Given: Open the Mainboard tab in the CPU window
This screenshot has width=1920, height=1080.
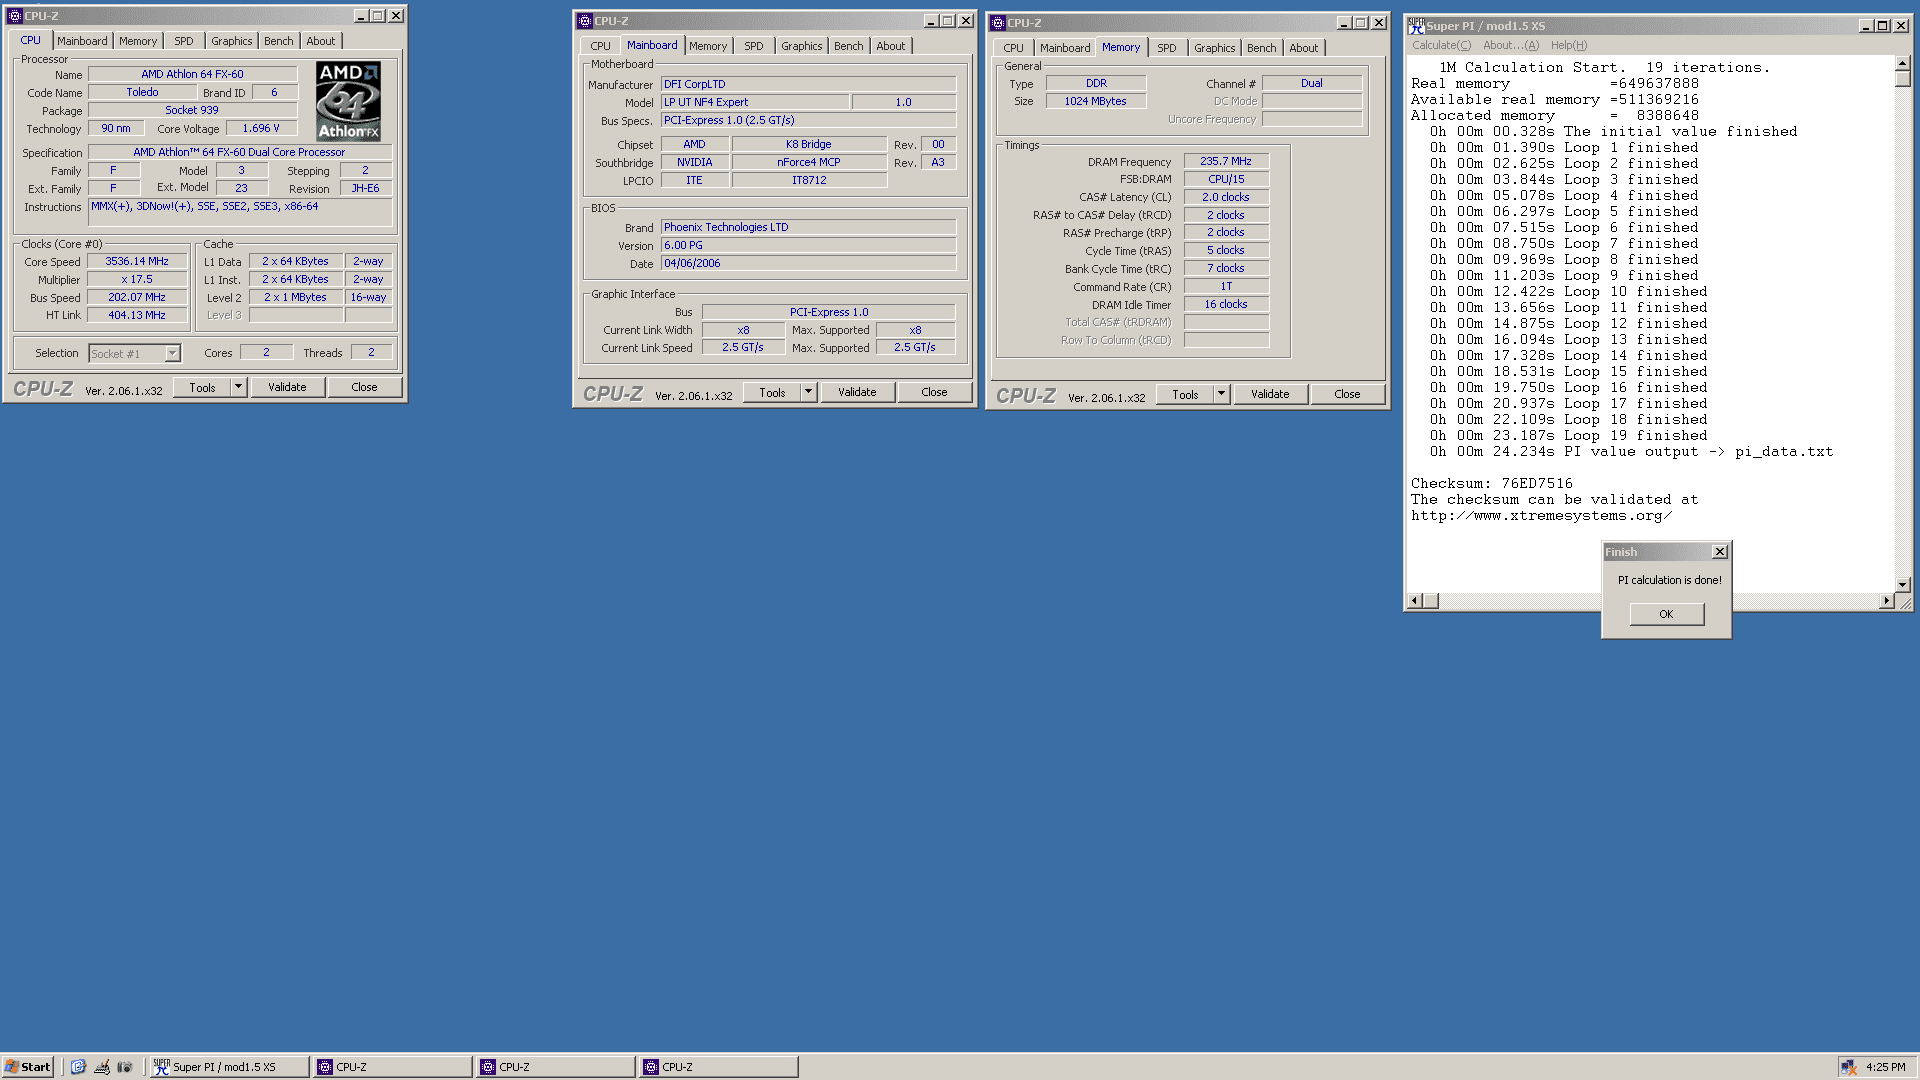Looking at the screenshot, I should tap(82, 41).
